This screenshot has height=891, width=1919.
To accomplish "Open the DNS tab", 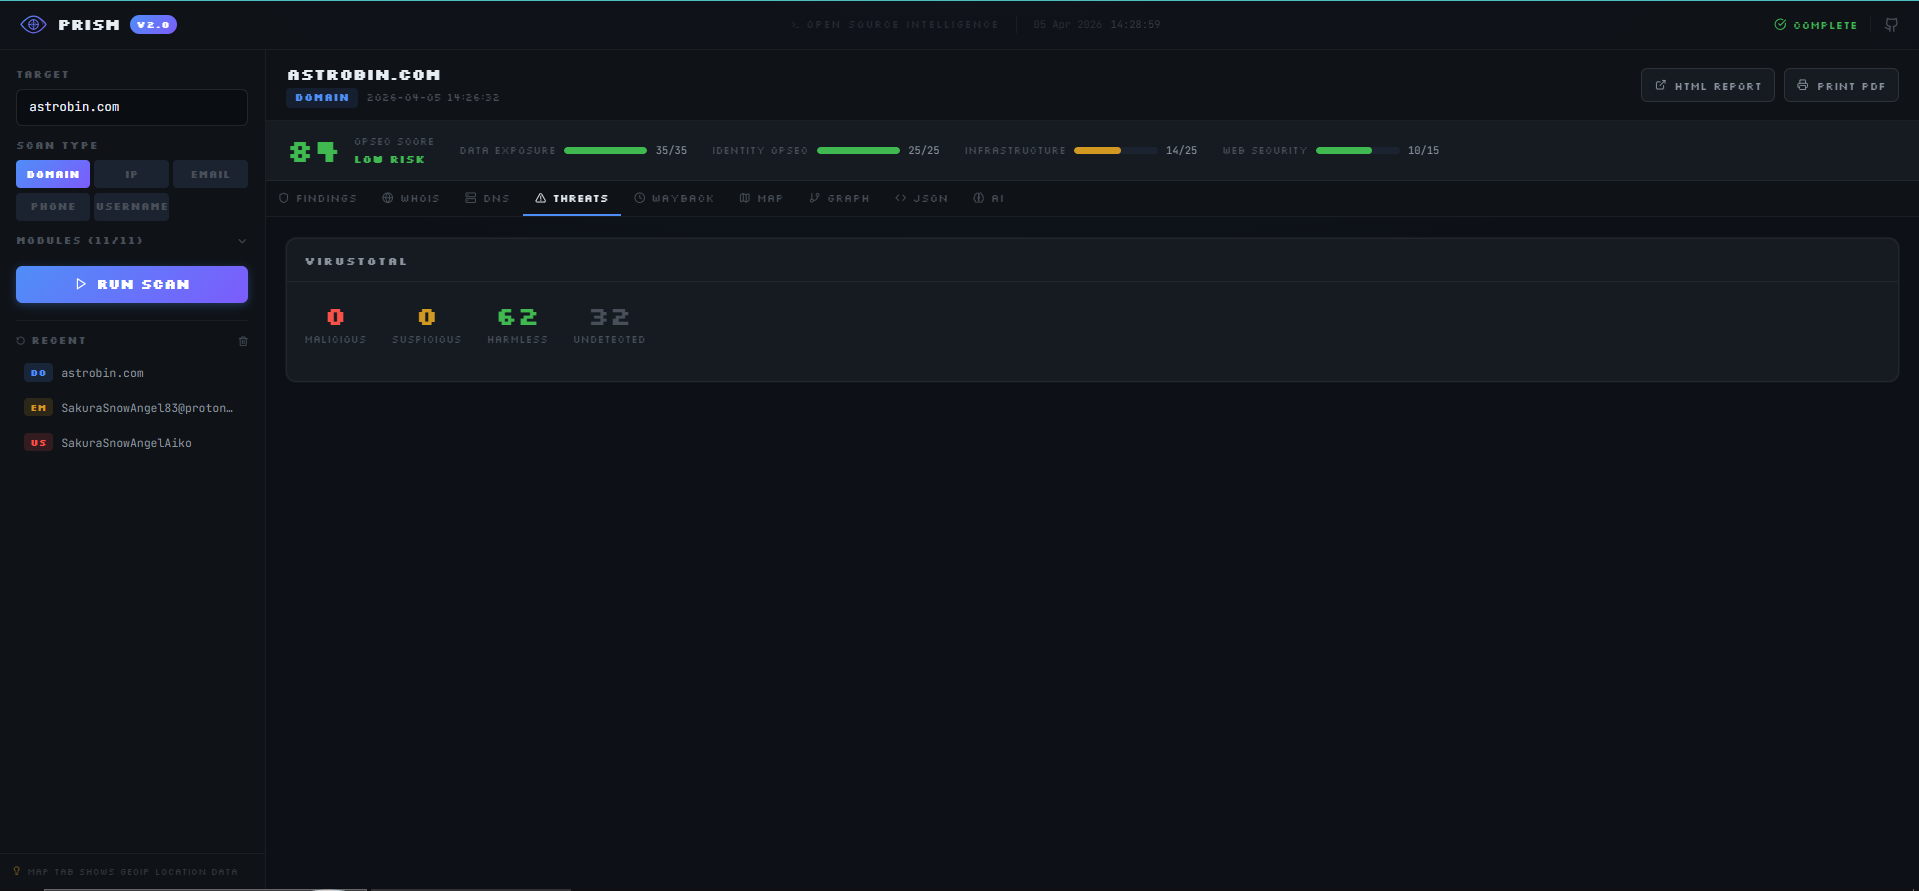I will tap(487, 198).
